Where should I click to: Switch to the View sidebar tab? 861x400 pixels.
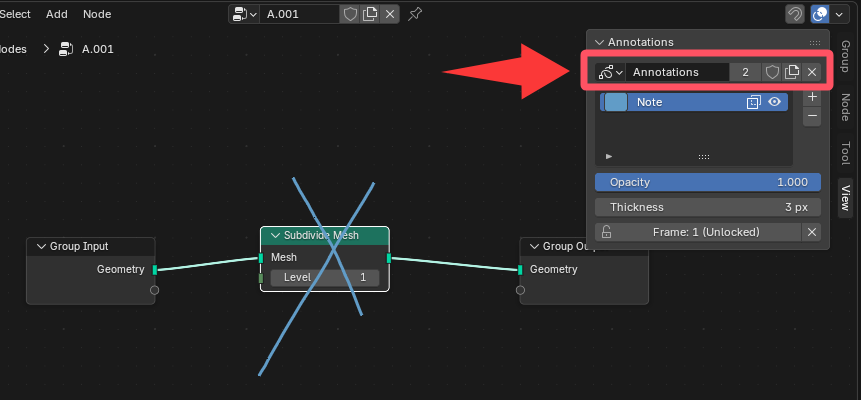pos(845,198)
